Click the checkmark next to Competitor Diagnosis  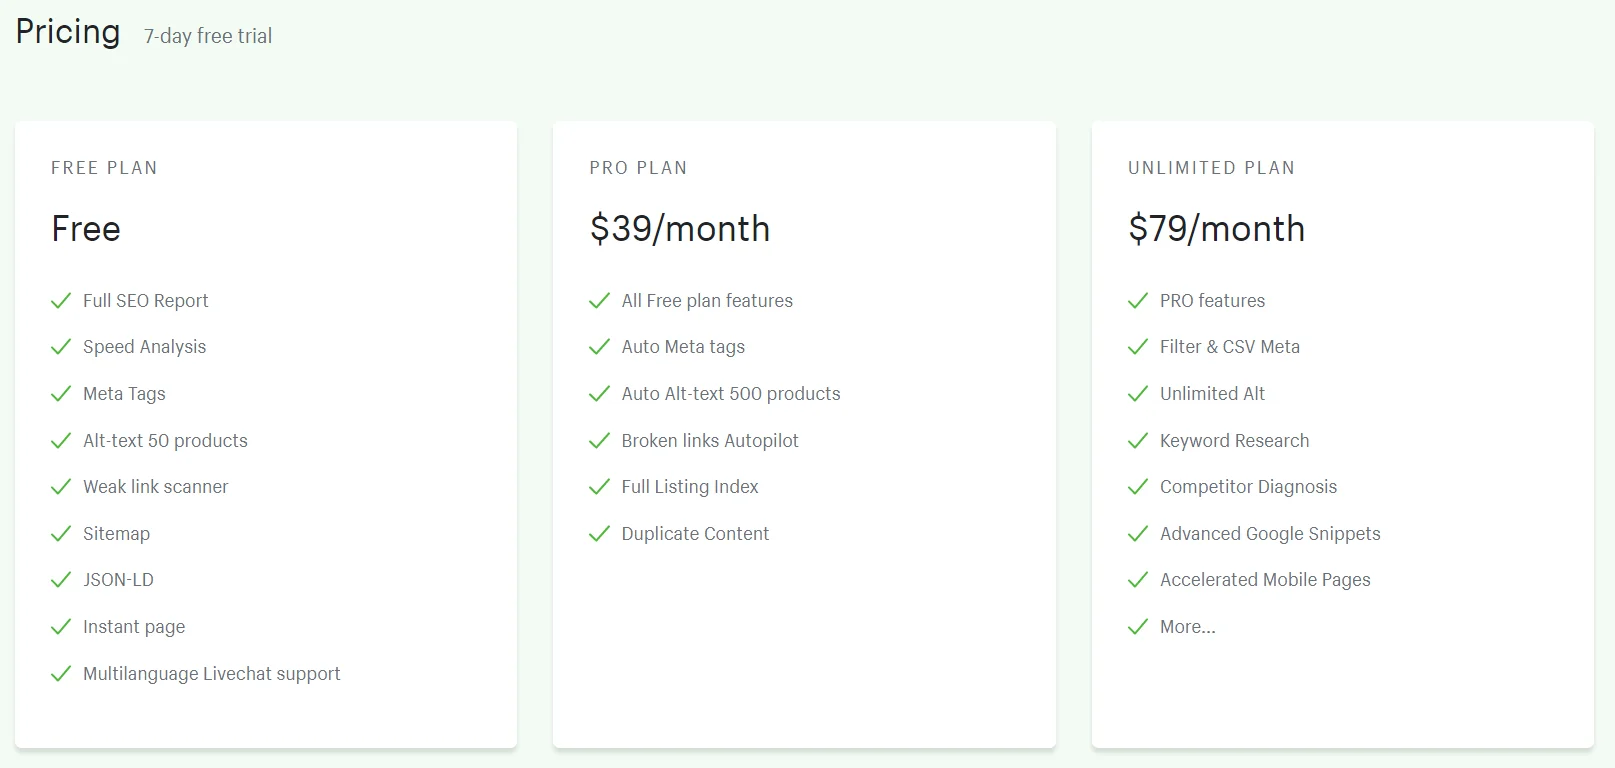click(x=1138, y=487)
